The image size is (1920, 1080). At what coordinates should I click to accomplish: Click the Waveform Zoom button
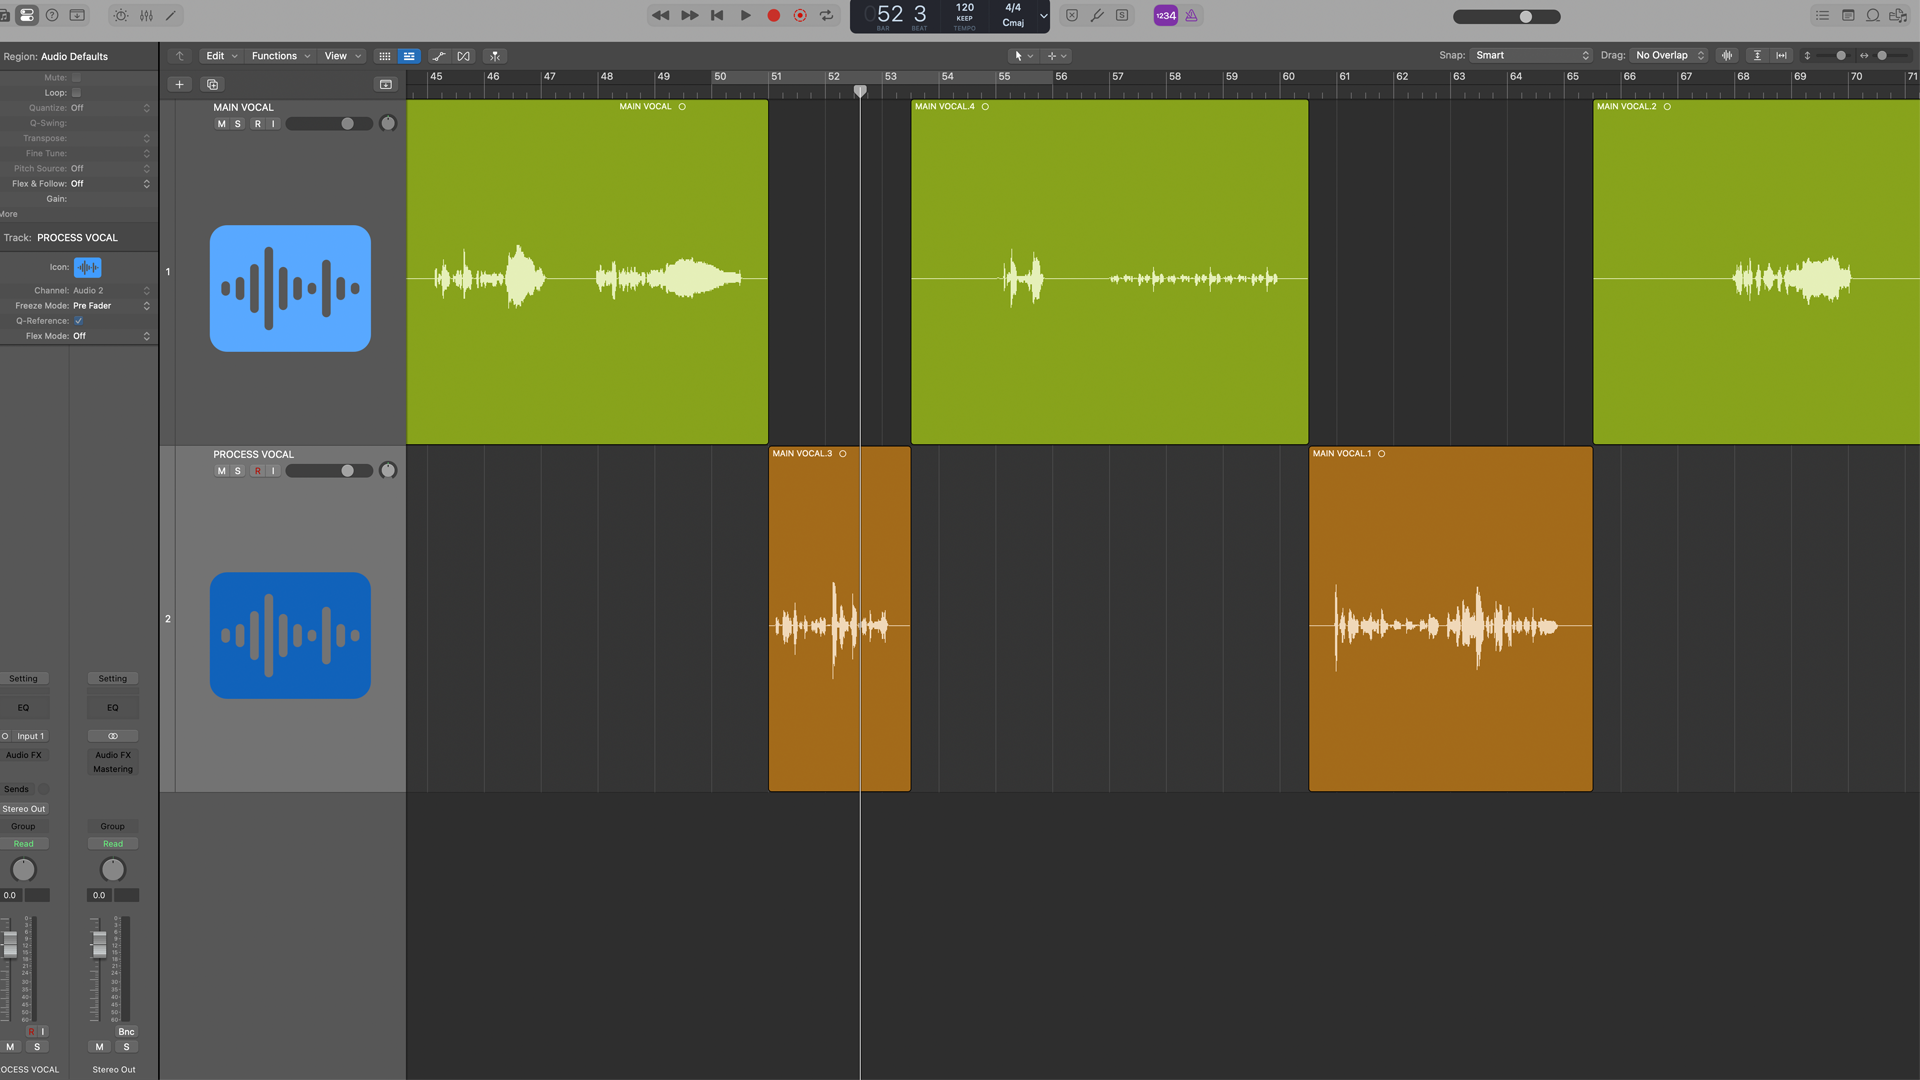coord(1727,55)
